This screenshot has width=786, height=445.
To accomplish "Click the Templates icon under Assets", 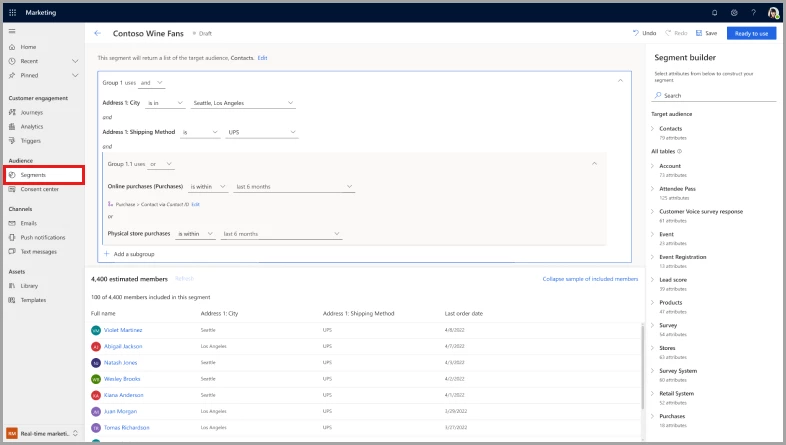I will click(12, 300).
